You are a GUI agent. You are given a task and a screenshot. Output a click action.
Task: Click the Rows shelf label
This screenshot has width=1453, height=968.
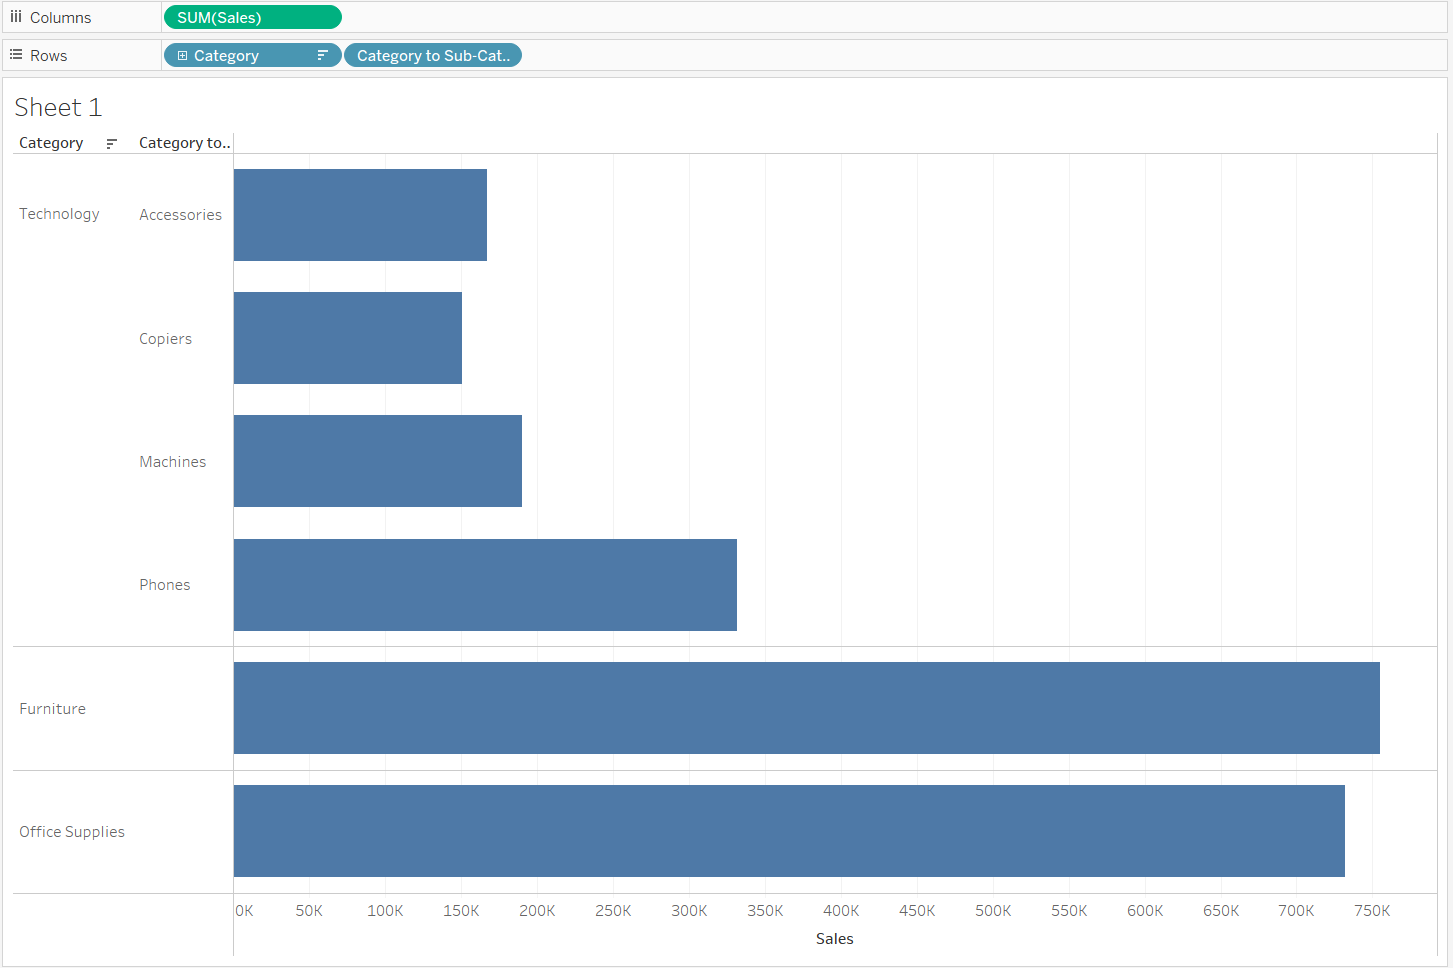coord(48,56)
